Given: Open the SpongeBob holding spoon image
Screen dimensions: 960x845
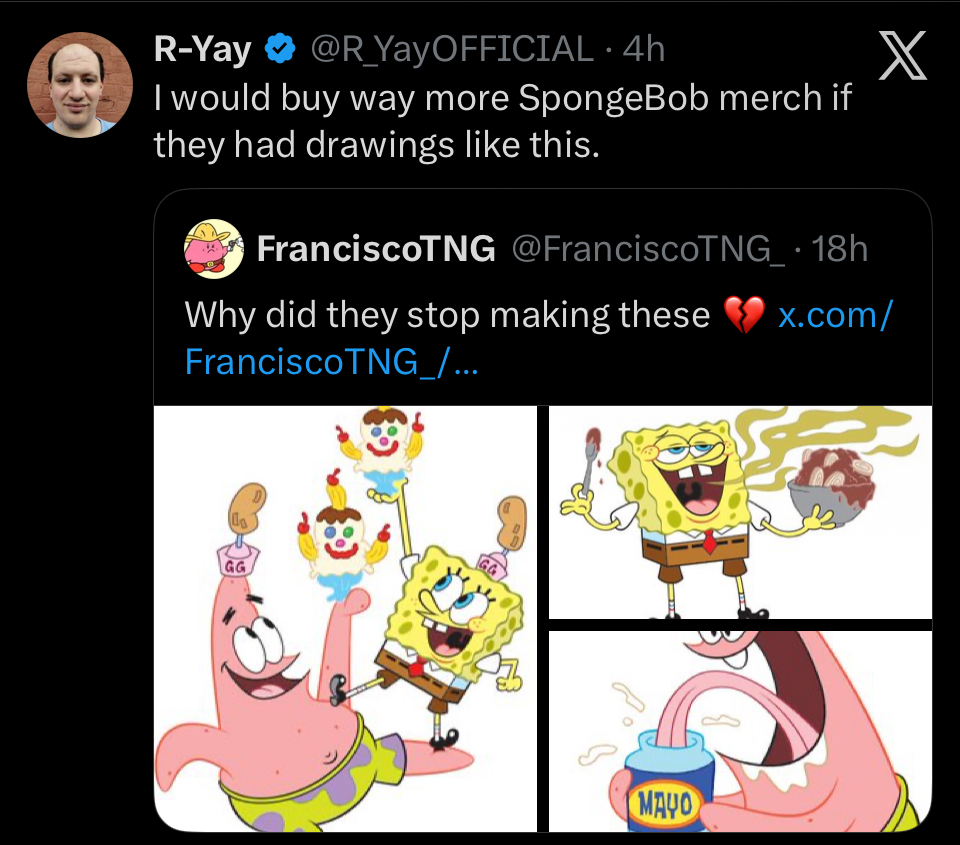Looking at the screenshot, I should coord(740,512).
